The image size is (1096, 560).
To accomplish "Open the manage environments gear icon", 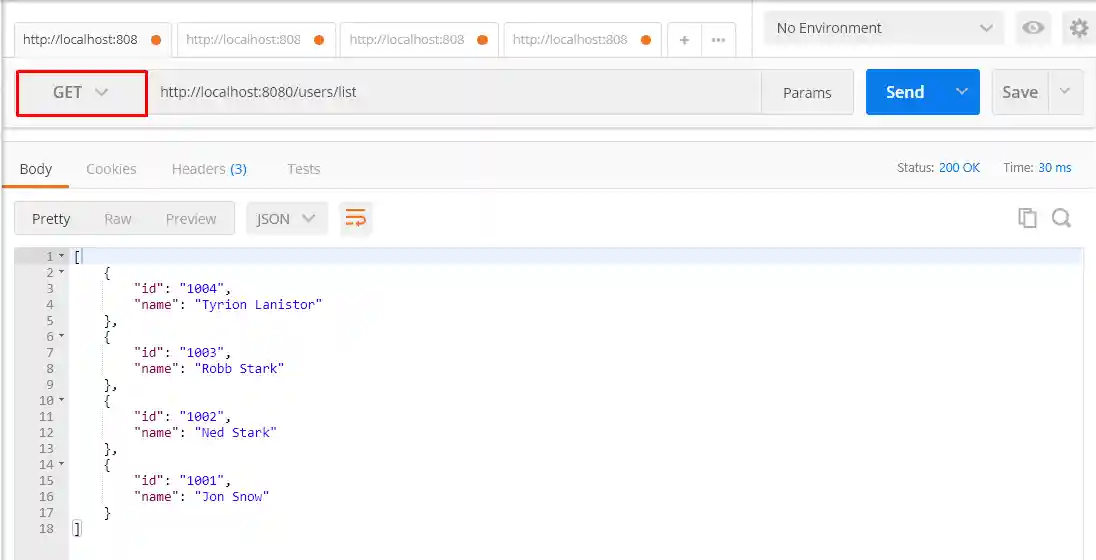I will pyautogui.click(x=1079, y=28).
